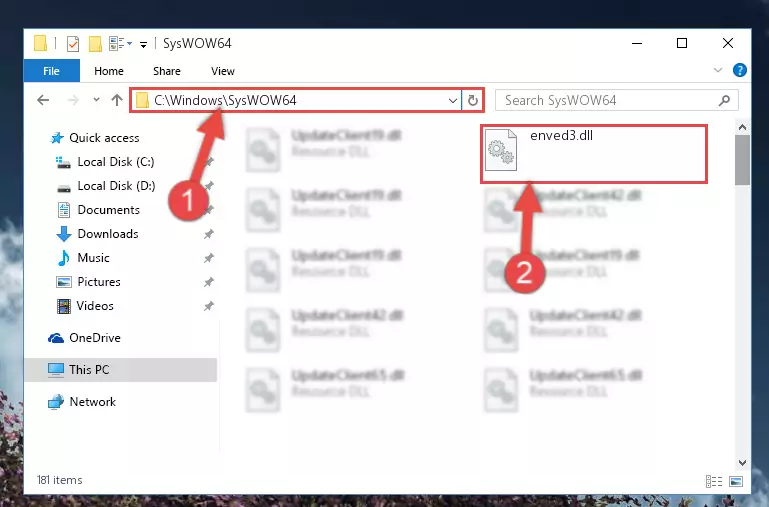Select Local Disk (C:) in Quick access
Image resolution: width=769 pixels, height=507 pixels.
pos(116,162)
